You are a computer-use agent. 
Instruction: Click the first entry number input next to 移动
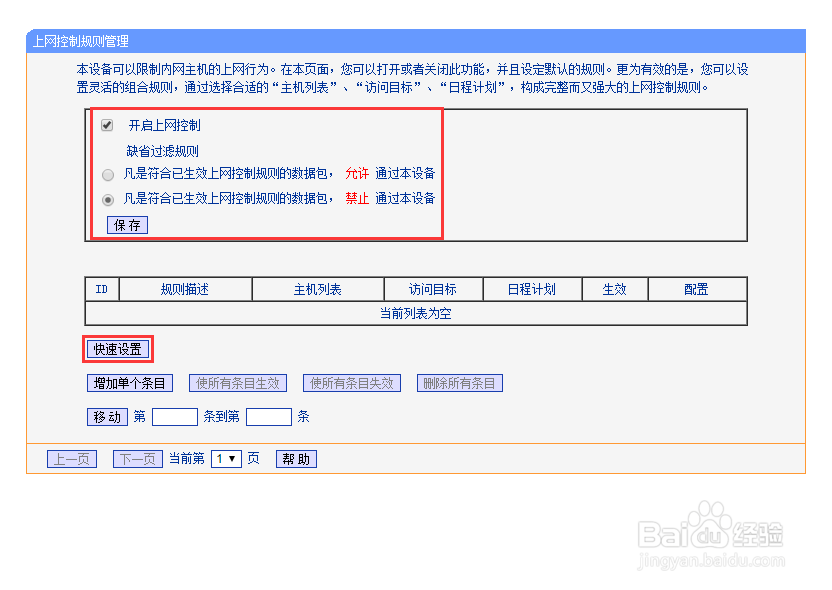174,416
